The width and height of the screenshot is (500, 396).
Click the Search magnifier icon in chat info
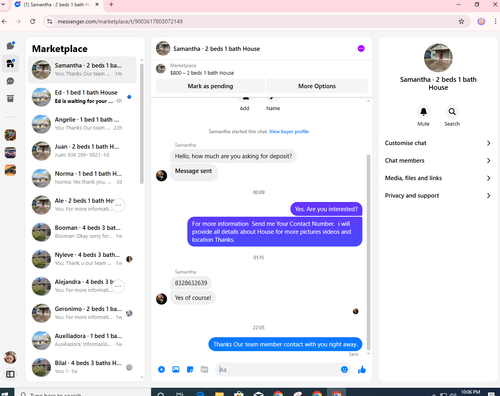pos(452,112)
